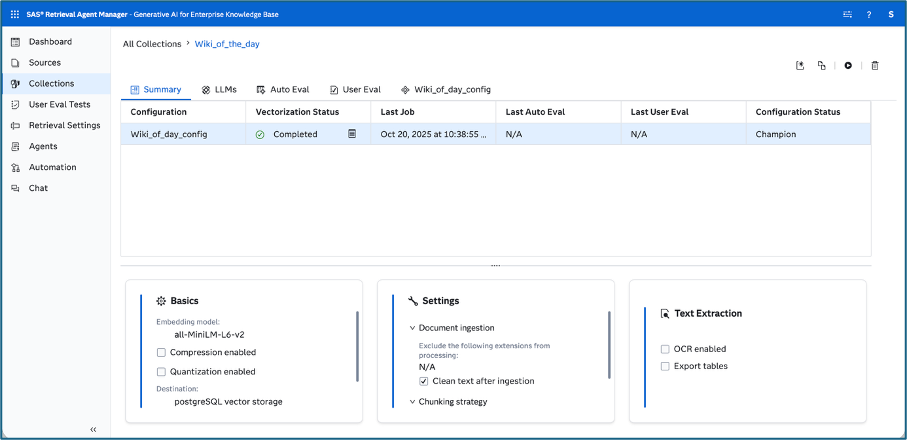Screen dimensions: 908x440
Task: Sort by the Vectorization Status column header
Action: pos(309,112)
